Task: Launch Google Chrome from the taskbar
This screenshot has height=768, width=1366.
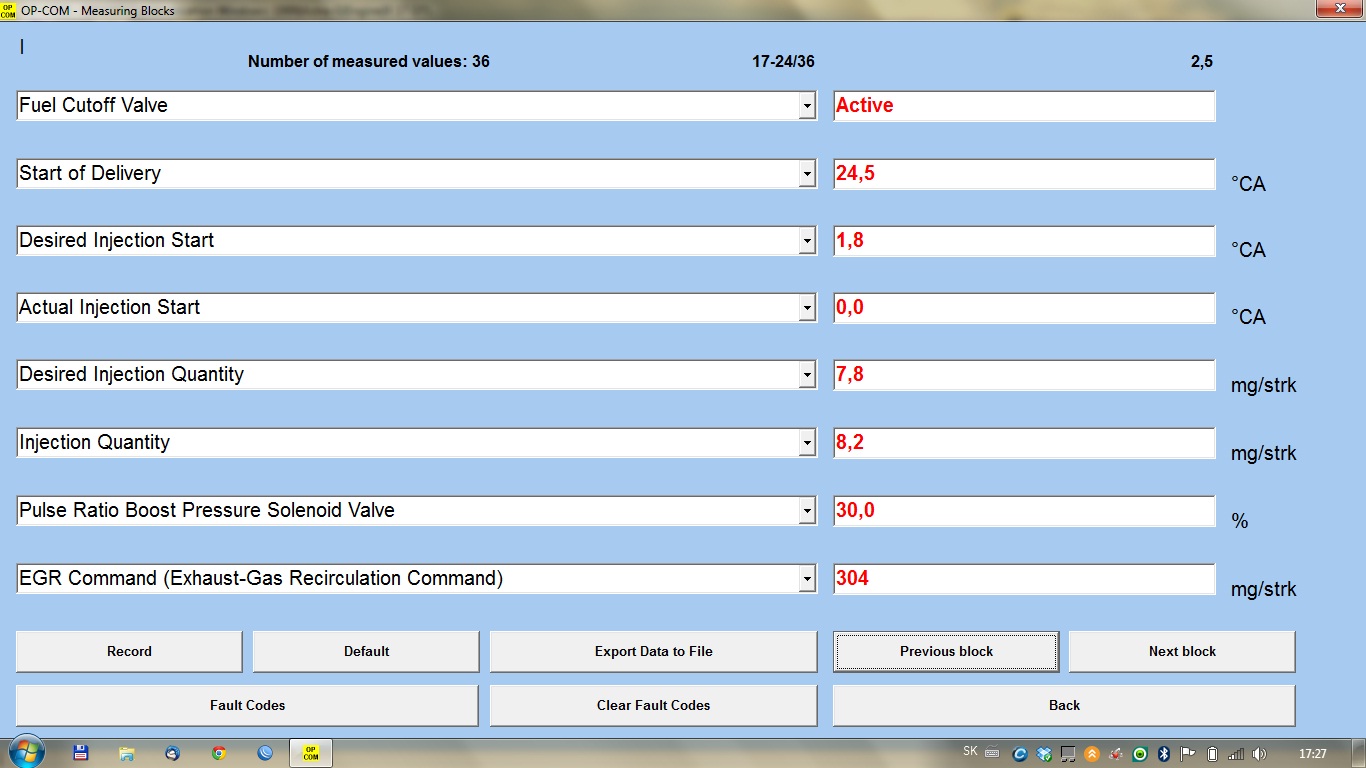Action: 219,753
